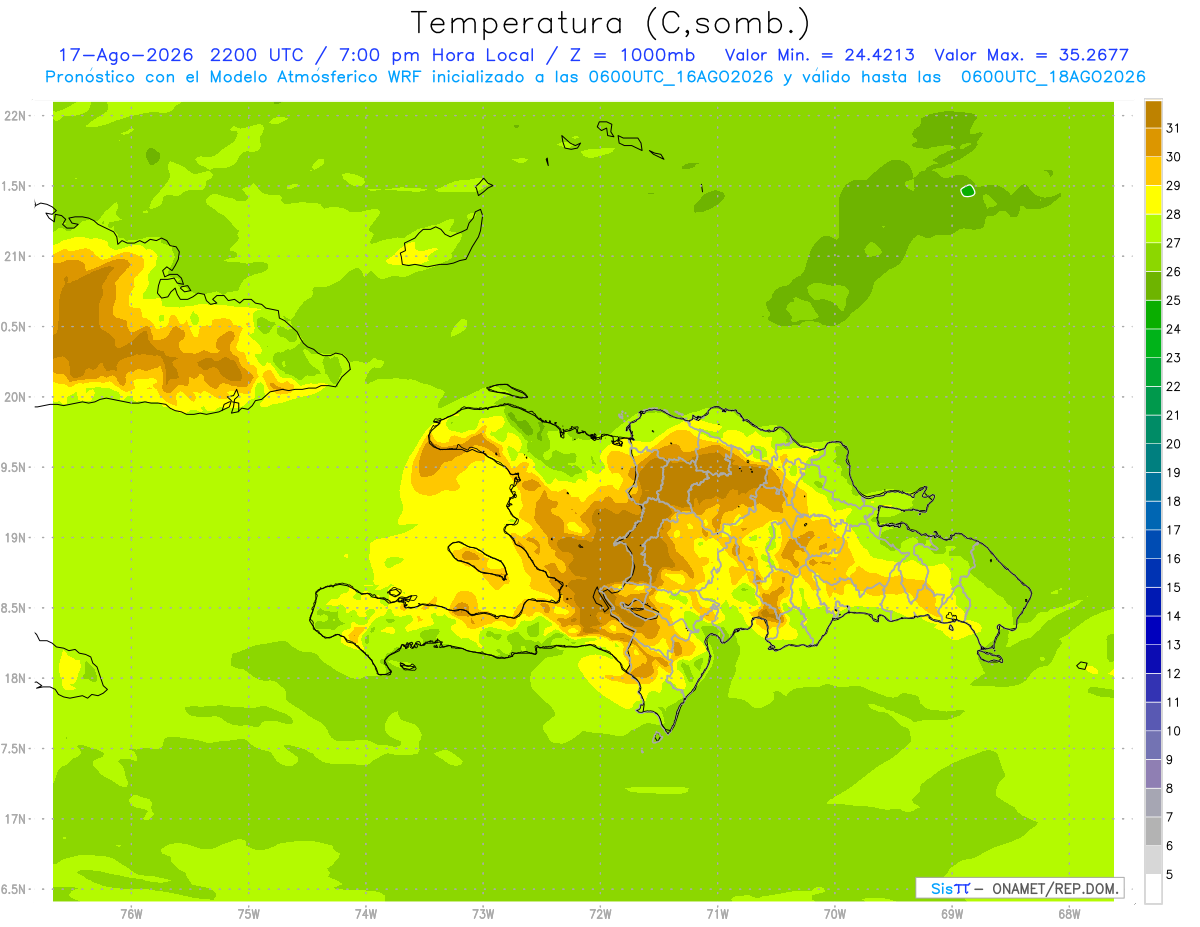This screenshot has width=1200, height=927.
Task: Click the '70W' longitude label
Action: pos(835,914)
